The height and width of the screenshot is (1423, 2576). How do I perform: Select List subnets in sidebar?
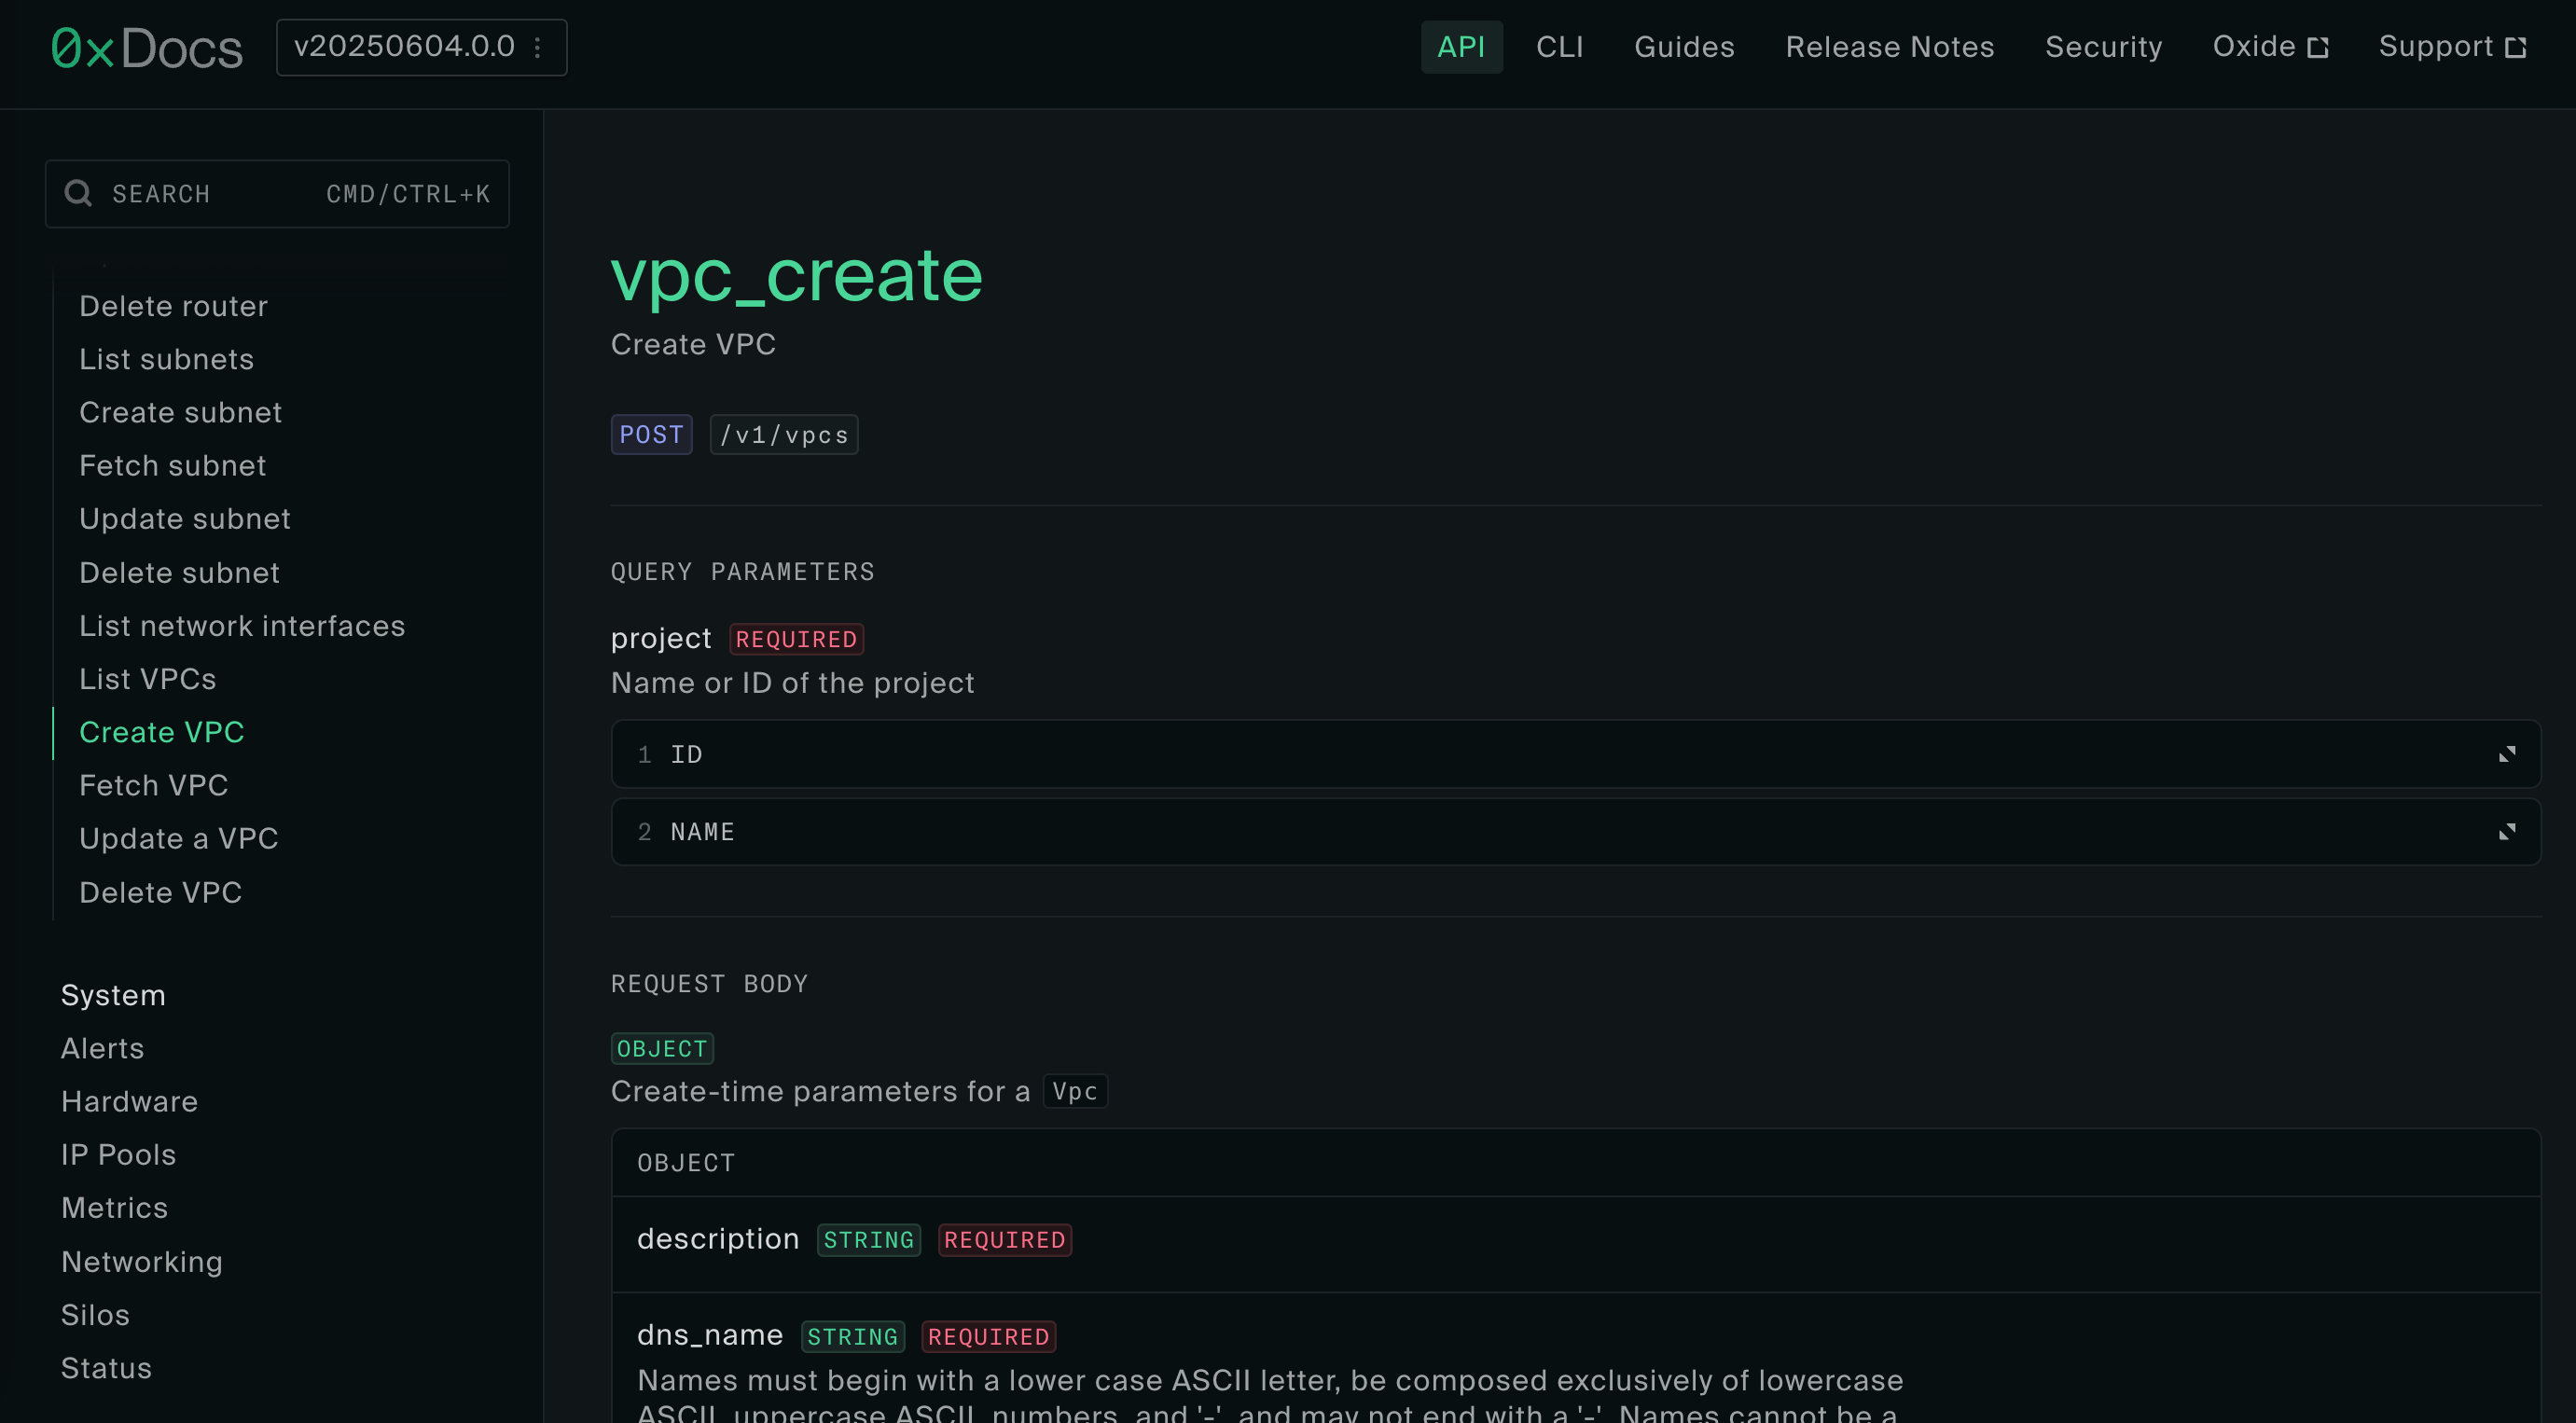point(167,359)
